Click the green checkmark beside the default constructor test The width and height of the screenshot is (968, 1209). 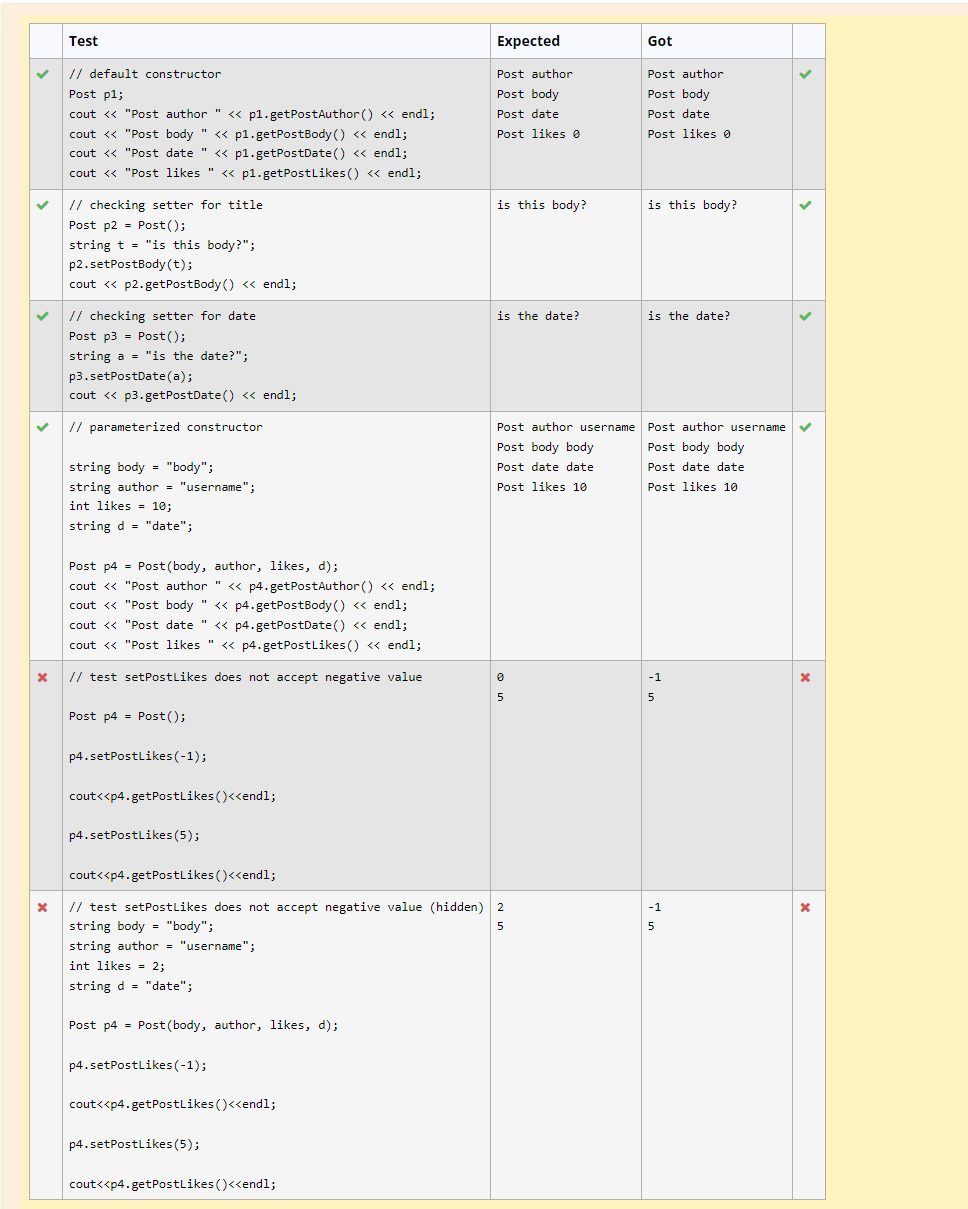pos(44,74)
